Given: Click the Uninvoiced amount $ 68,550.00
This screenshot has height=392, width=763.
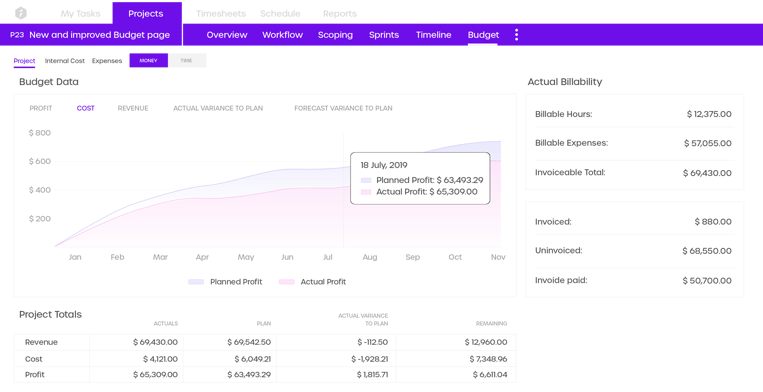Looking at the screenshot, I should [x=707, y=251].
